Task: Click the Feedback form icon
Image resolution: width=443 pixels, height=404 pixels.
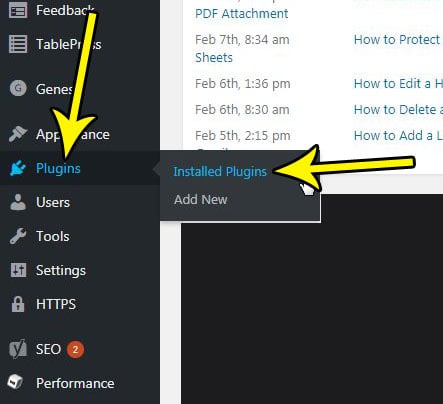Action: (x=18, y=11)
